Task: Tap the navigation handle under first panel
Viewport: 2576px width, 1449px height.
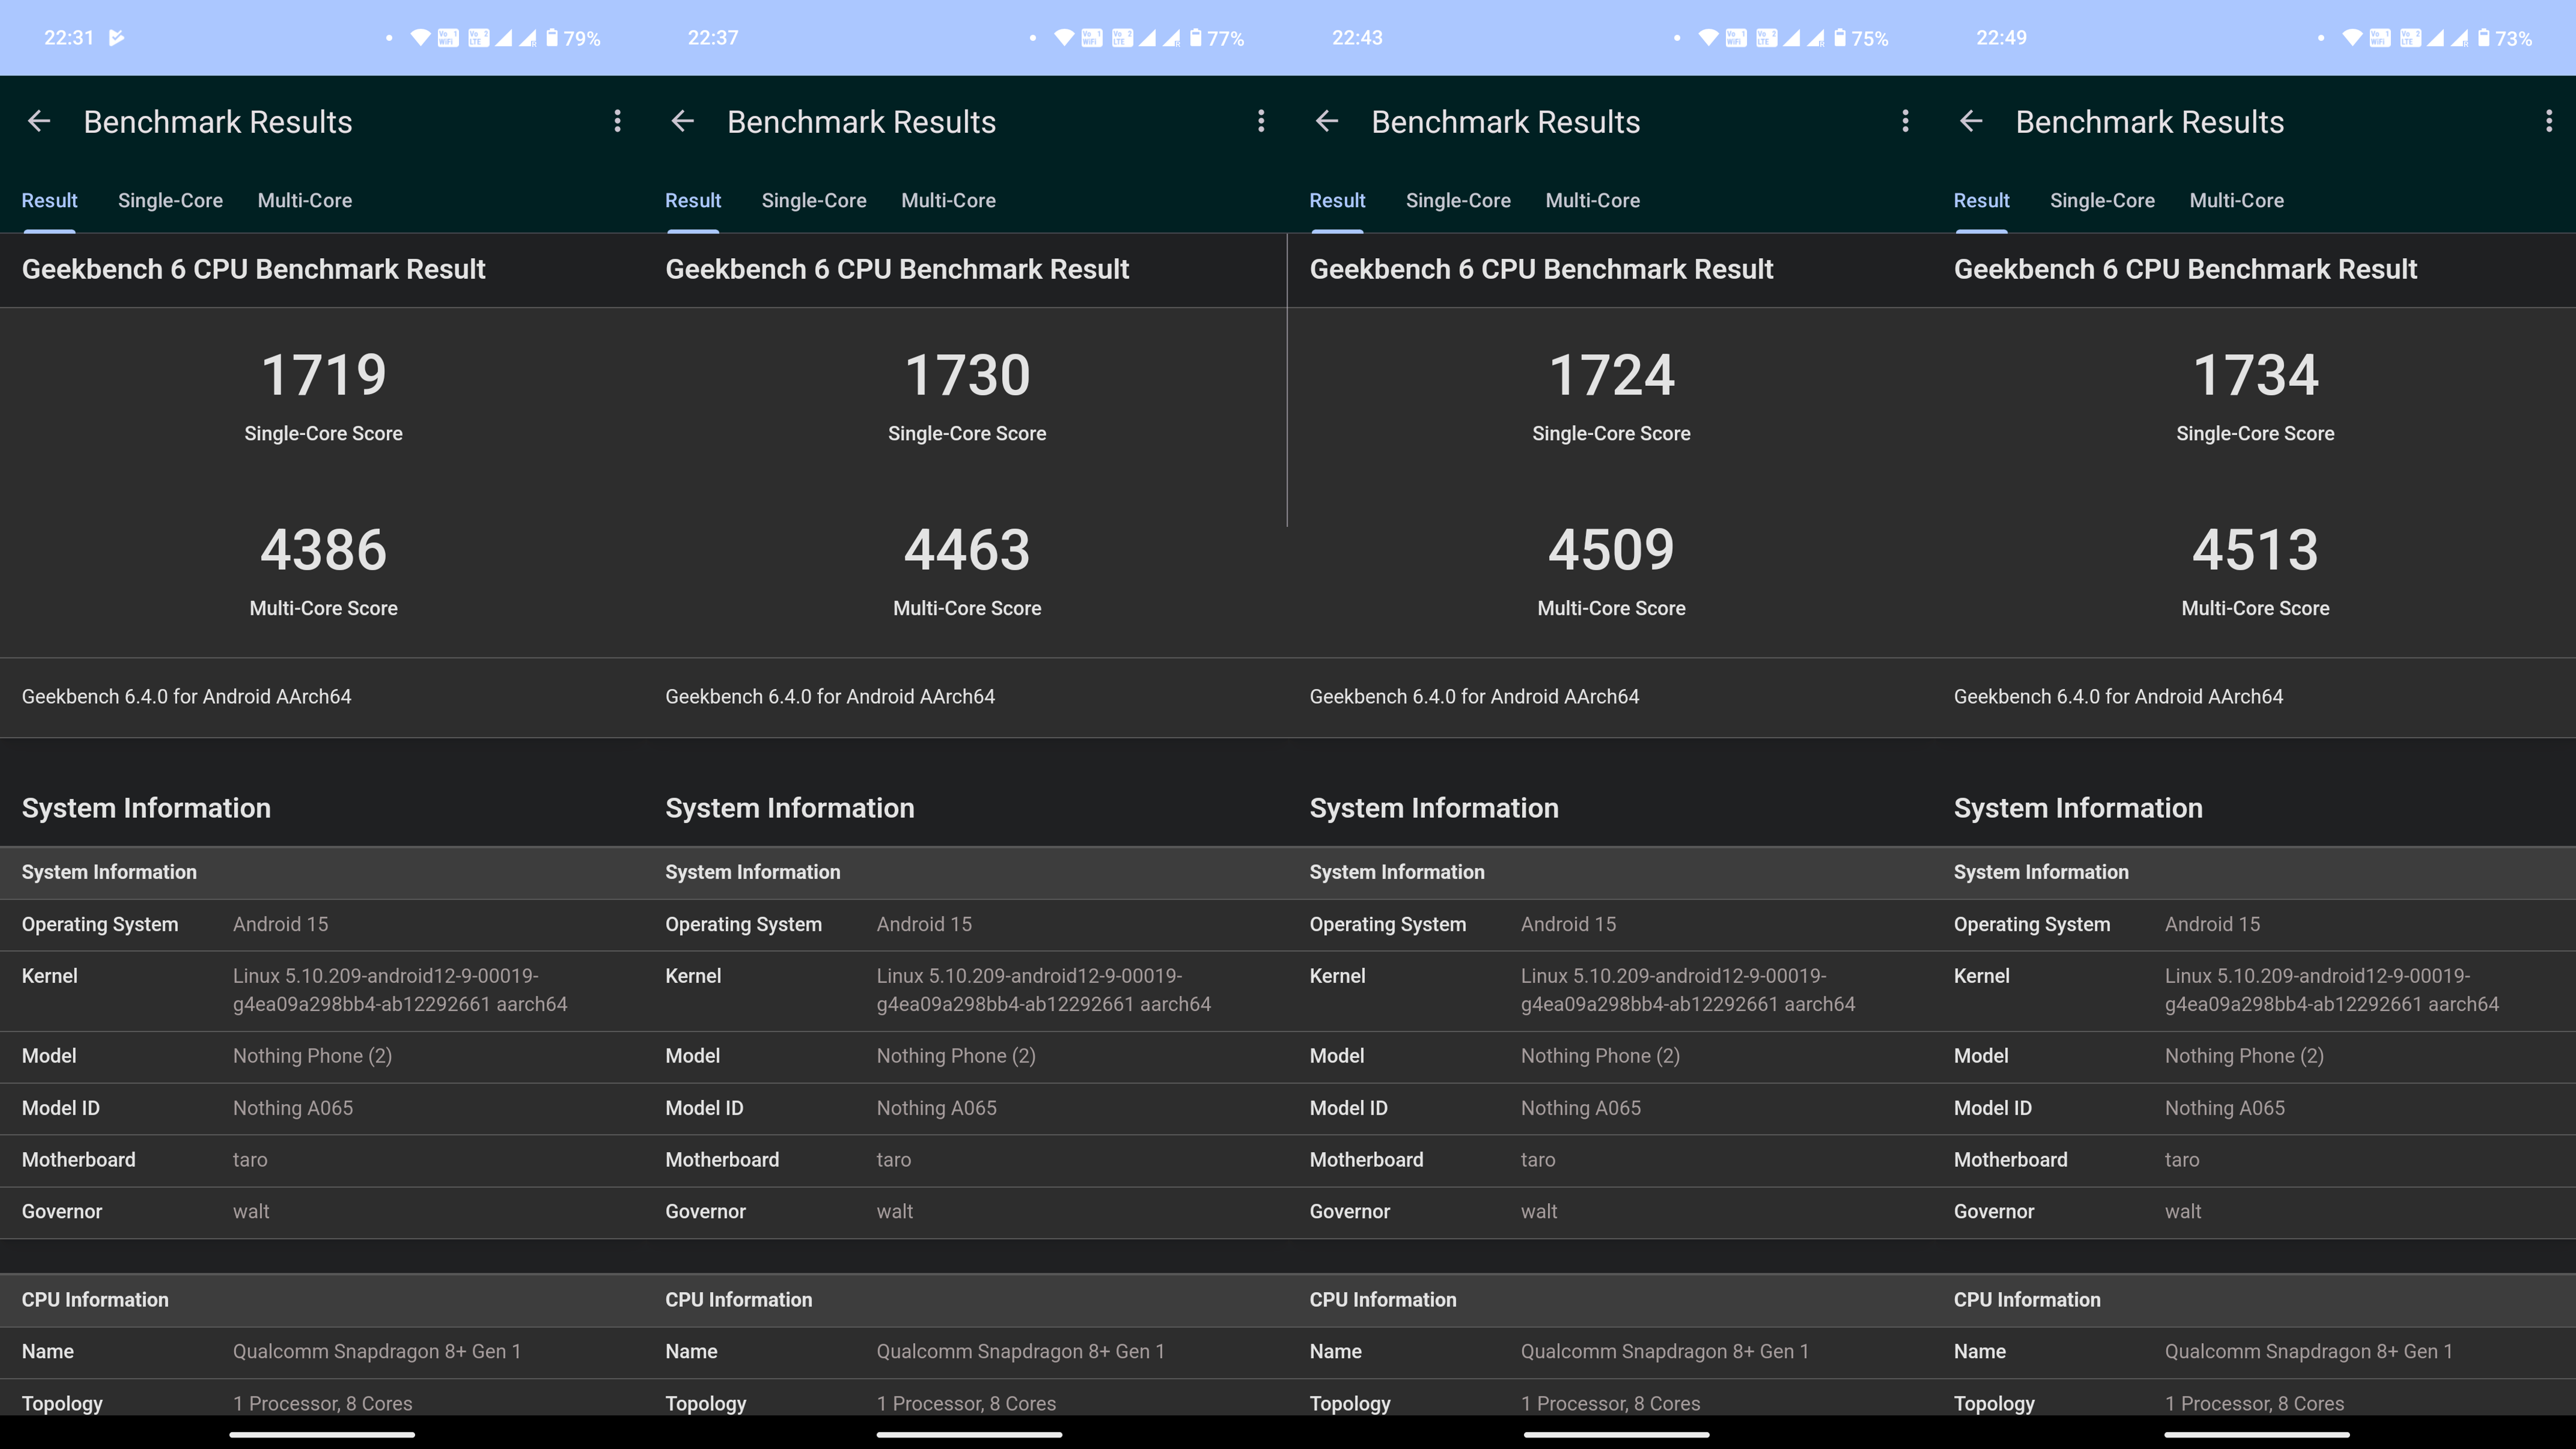Action: click(322, 1434)
